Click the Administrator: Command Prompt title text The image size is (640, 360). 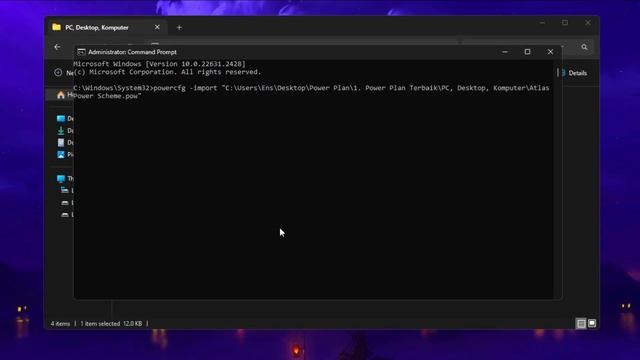132,52
